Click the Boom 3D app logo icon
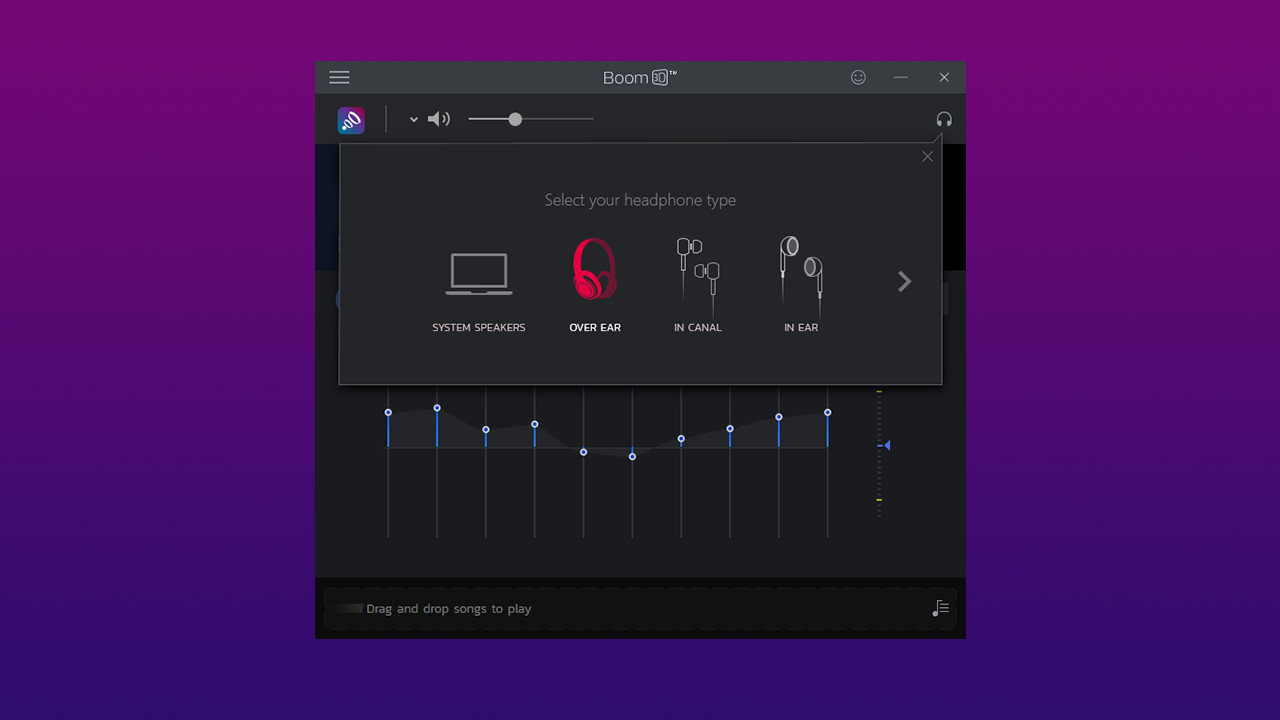Image resolution: width=1280 pixels, height=720 pixels. tap(351, 120)
